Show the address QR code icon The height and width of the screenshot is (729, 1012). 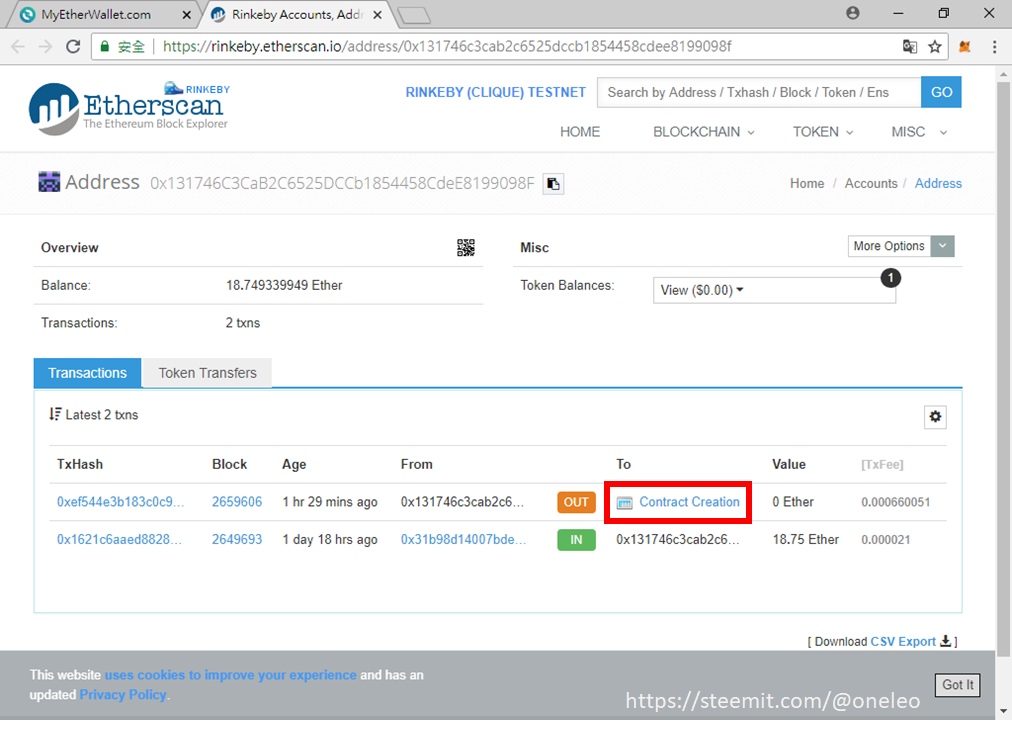pos(466,248)
